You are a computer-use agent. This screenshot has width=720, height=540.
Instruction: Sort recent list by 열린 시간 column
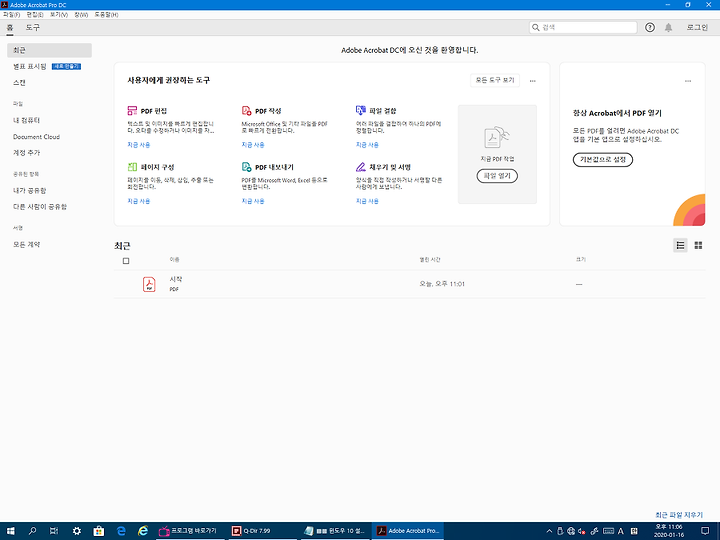[430, 259]
